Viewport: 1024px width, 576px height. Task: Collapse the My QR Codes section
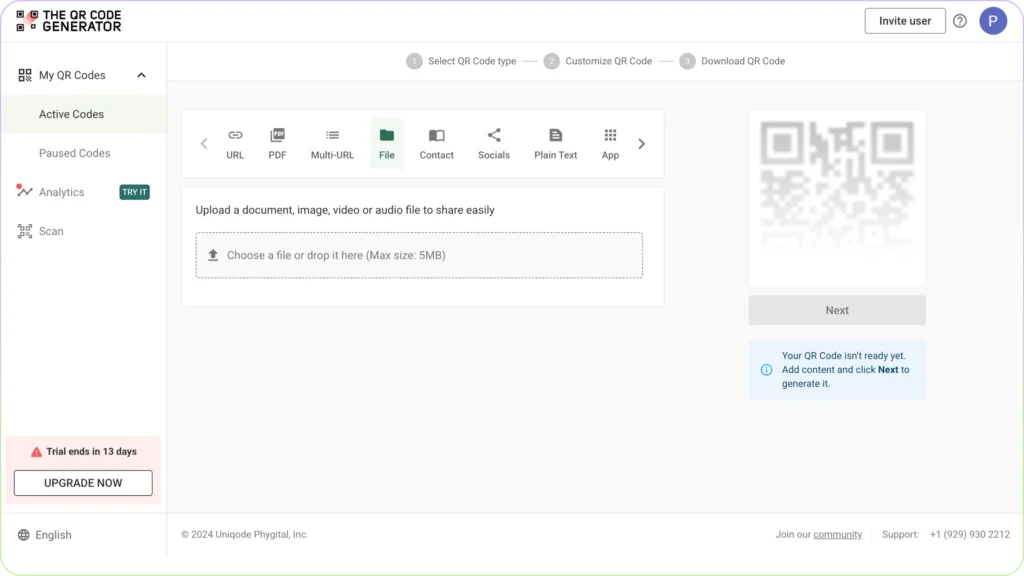point(141,75)
